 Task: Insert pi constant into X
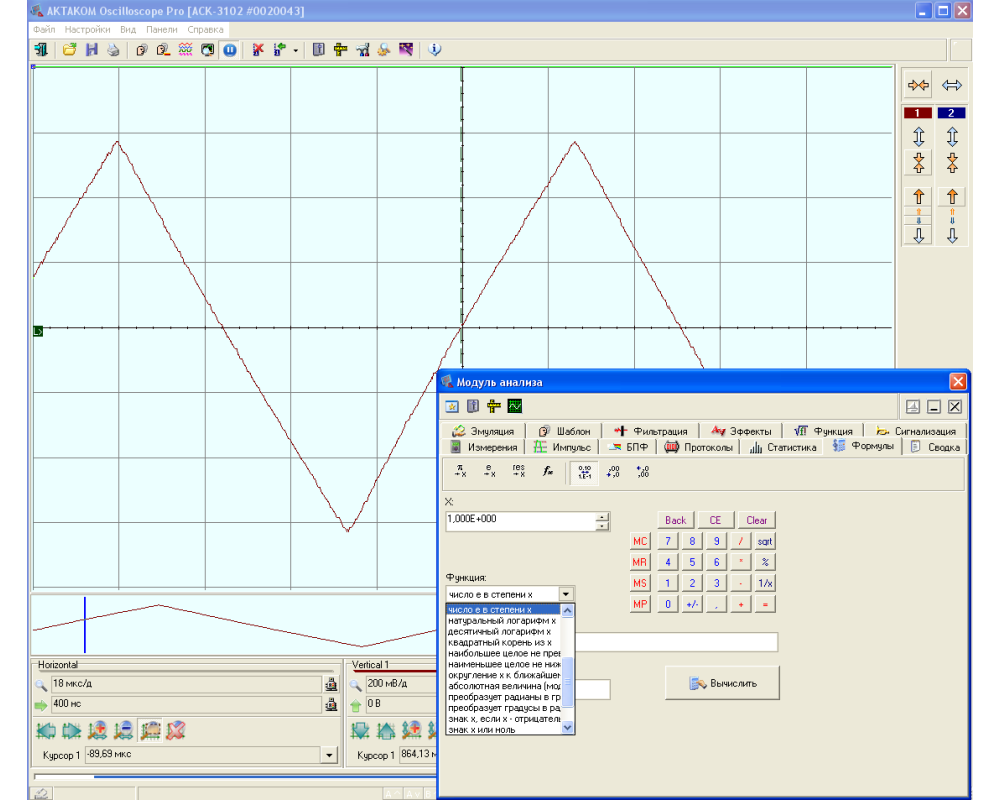pos(461,472)
